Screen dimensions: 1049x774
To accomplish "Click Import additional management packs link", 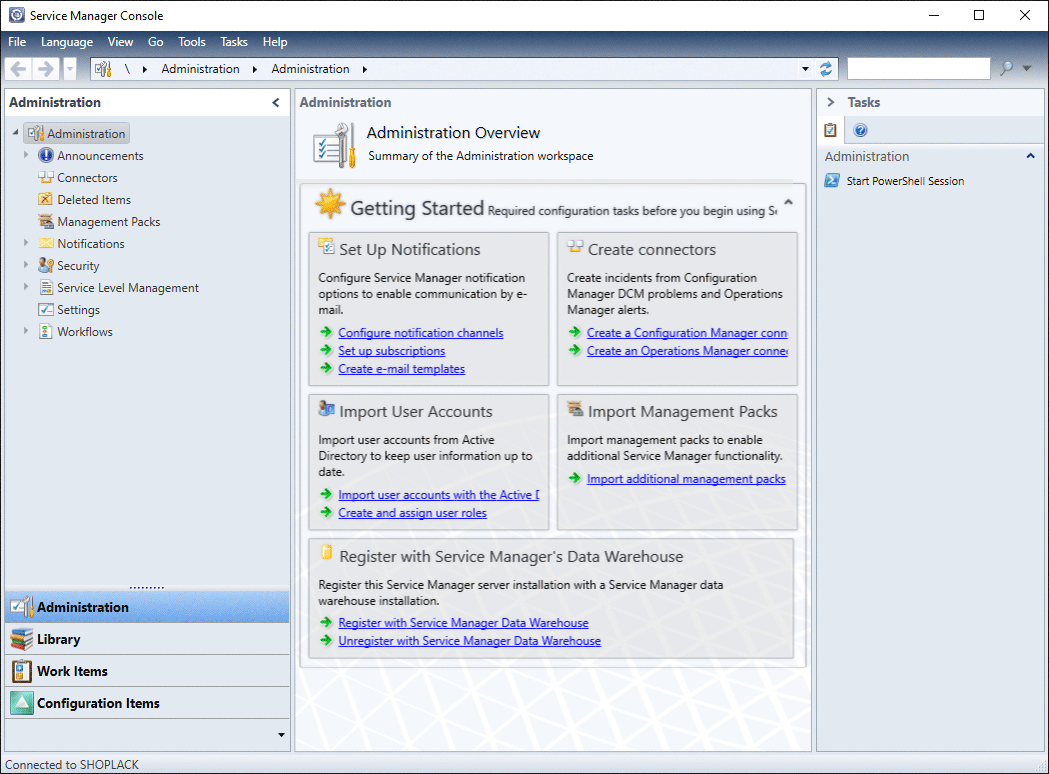I will pyautogui.click(x=686, y=478).
